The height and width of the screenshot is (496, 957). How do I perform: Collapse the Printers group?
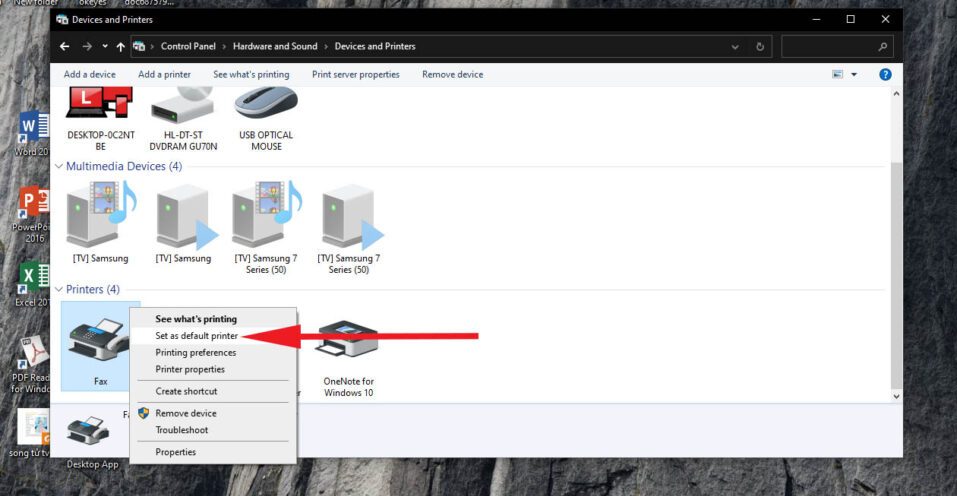click(x=59, y=289)
